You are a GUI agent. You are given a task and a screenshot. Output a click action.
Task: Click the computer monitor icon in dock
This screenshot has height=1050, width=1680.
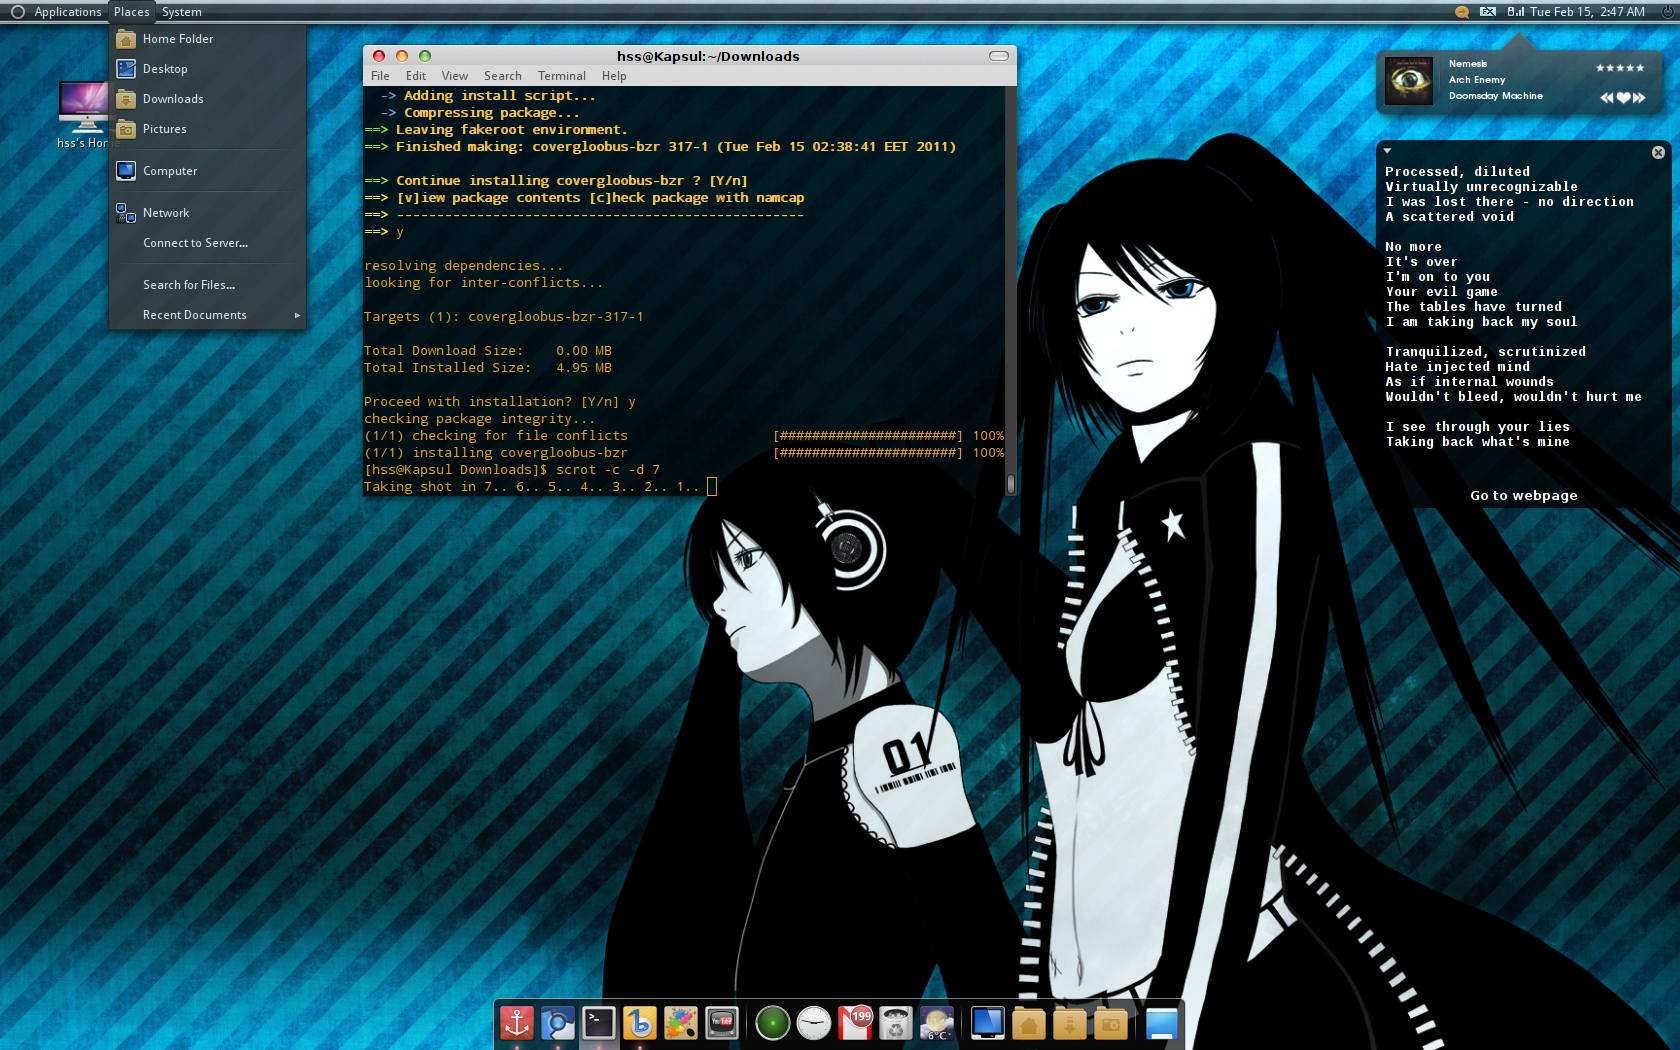coord(987,1023)
